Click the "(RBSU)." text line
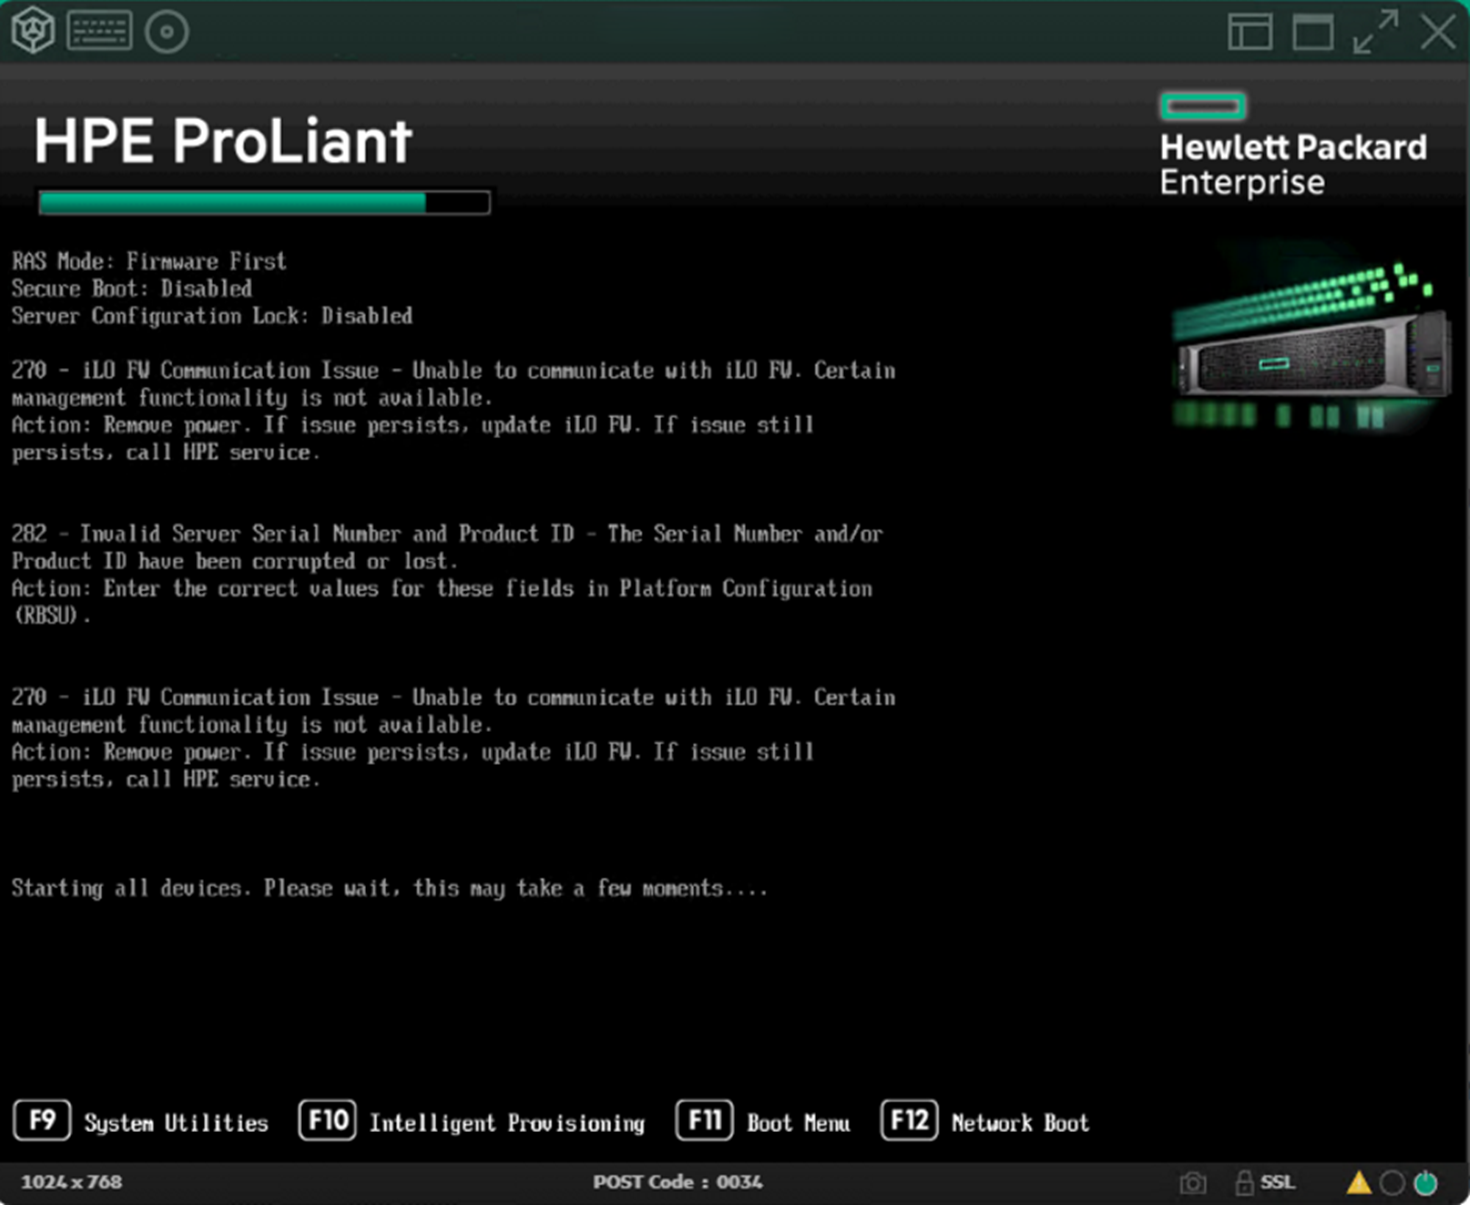 pos(51,616)
